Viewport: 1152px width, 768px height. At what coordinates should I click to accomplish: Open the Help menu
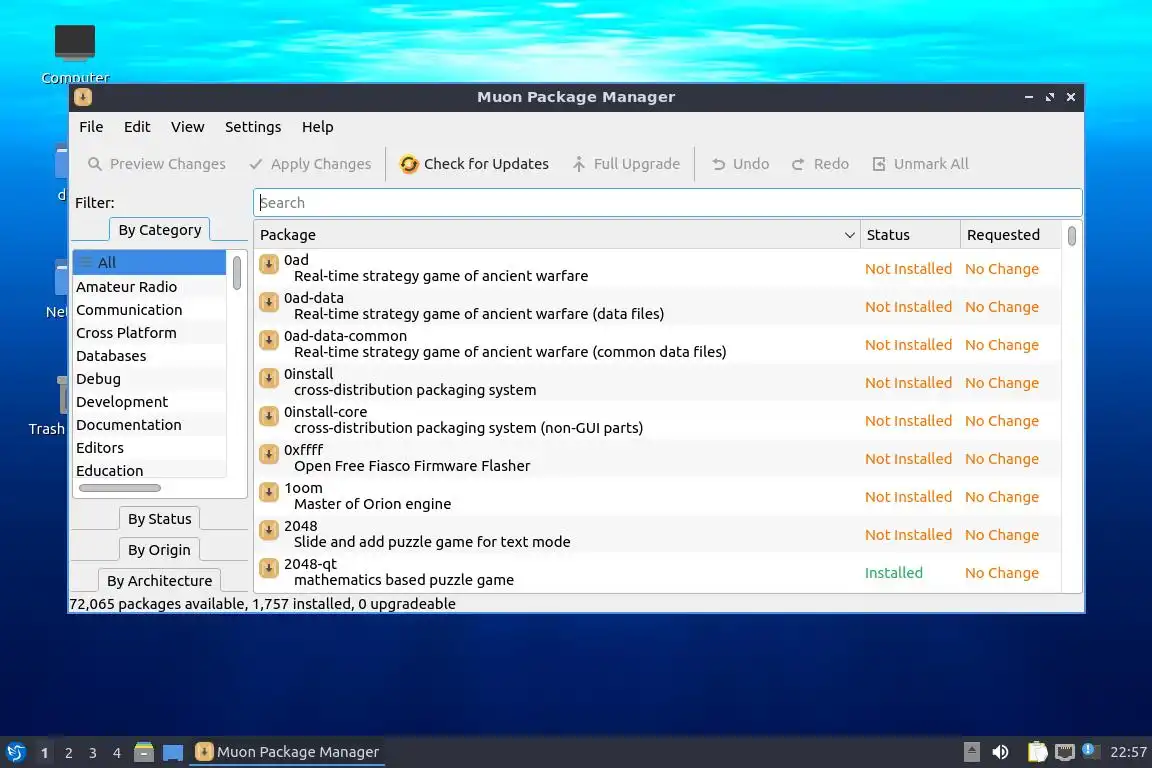[x=317, y=127]
